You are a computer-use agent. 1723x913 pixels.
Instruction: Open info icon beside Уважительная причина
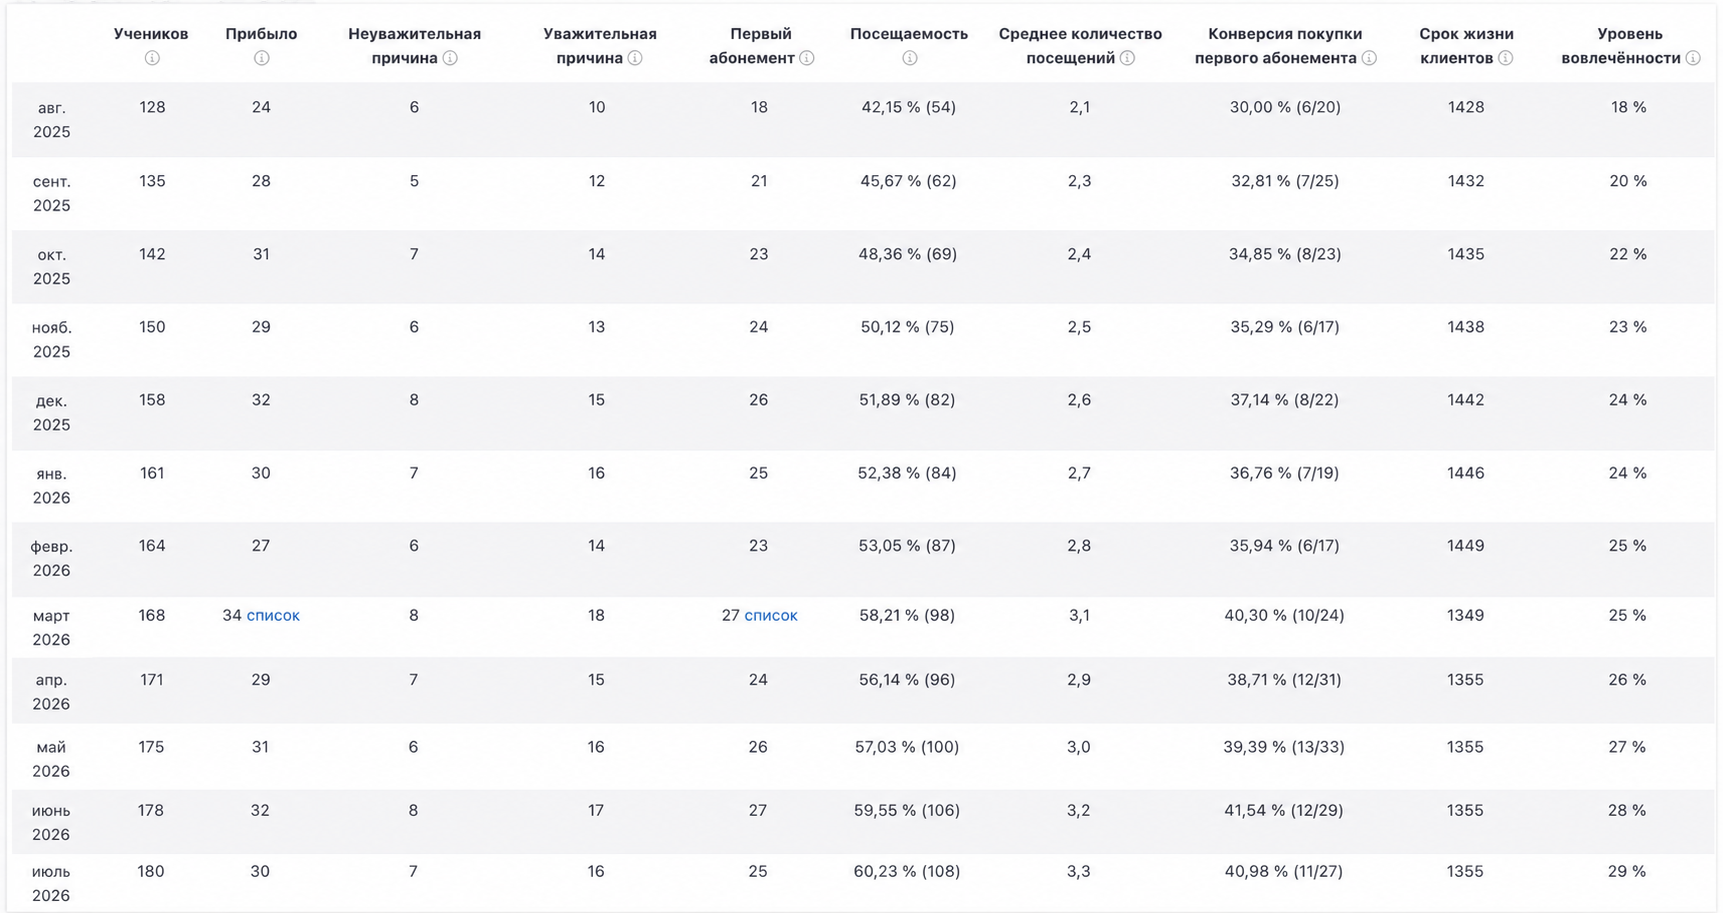[x=635, y=58]
